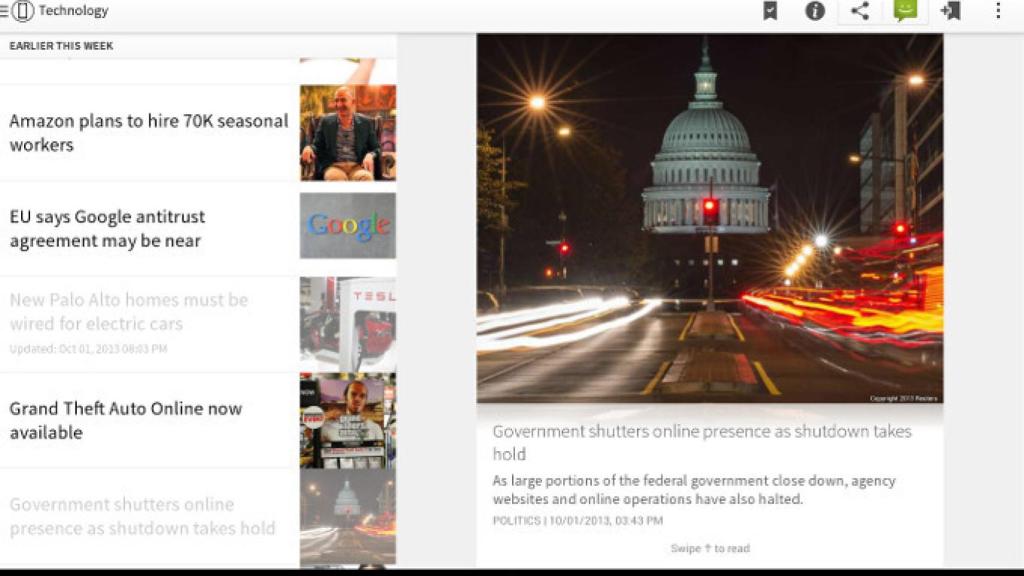Open 'EU says Google antitrust agreement' story
This screenshot has width=1024, height=576.
pyautogui.click(x=108, y=229)
